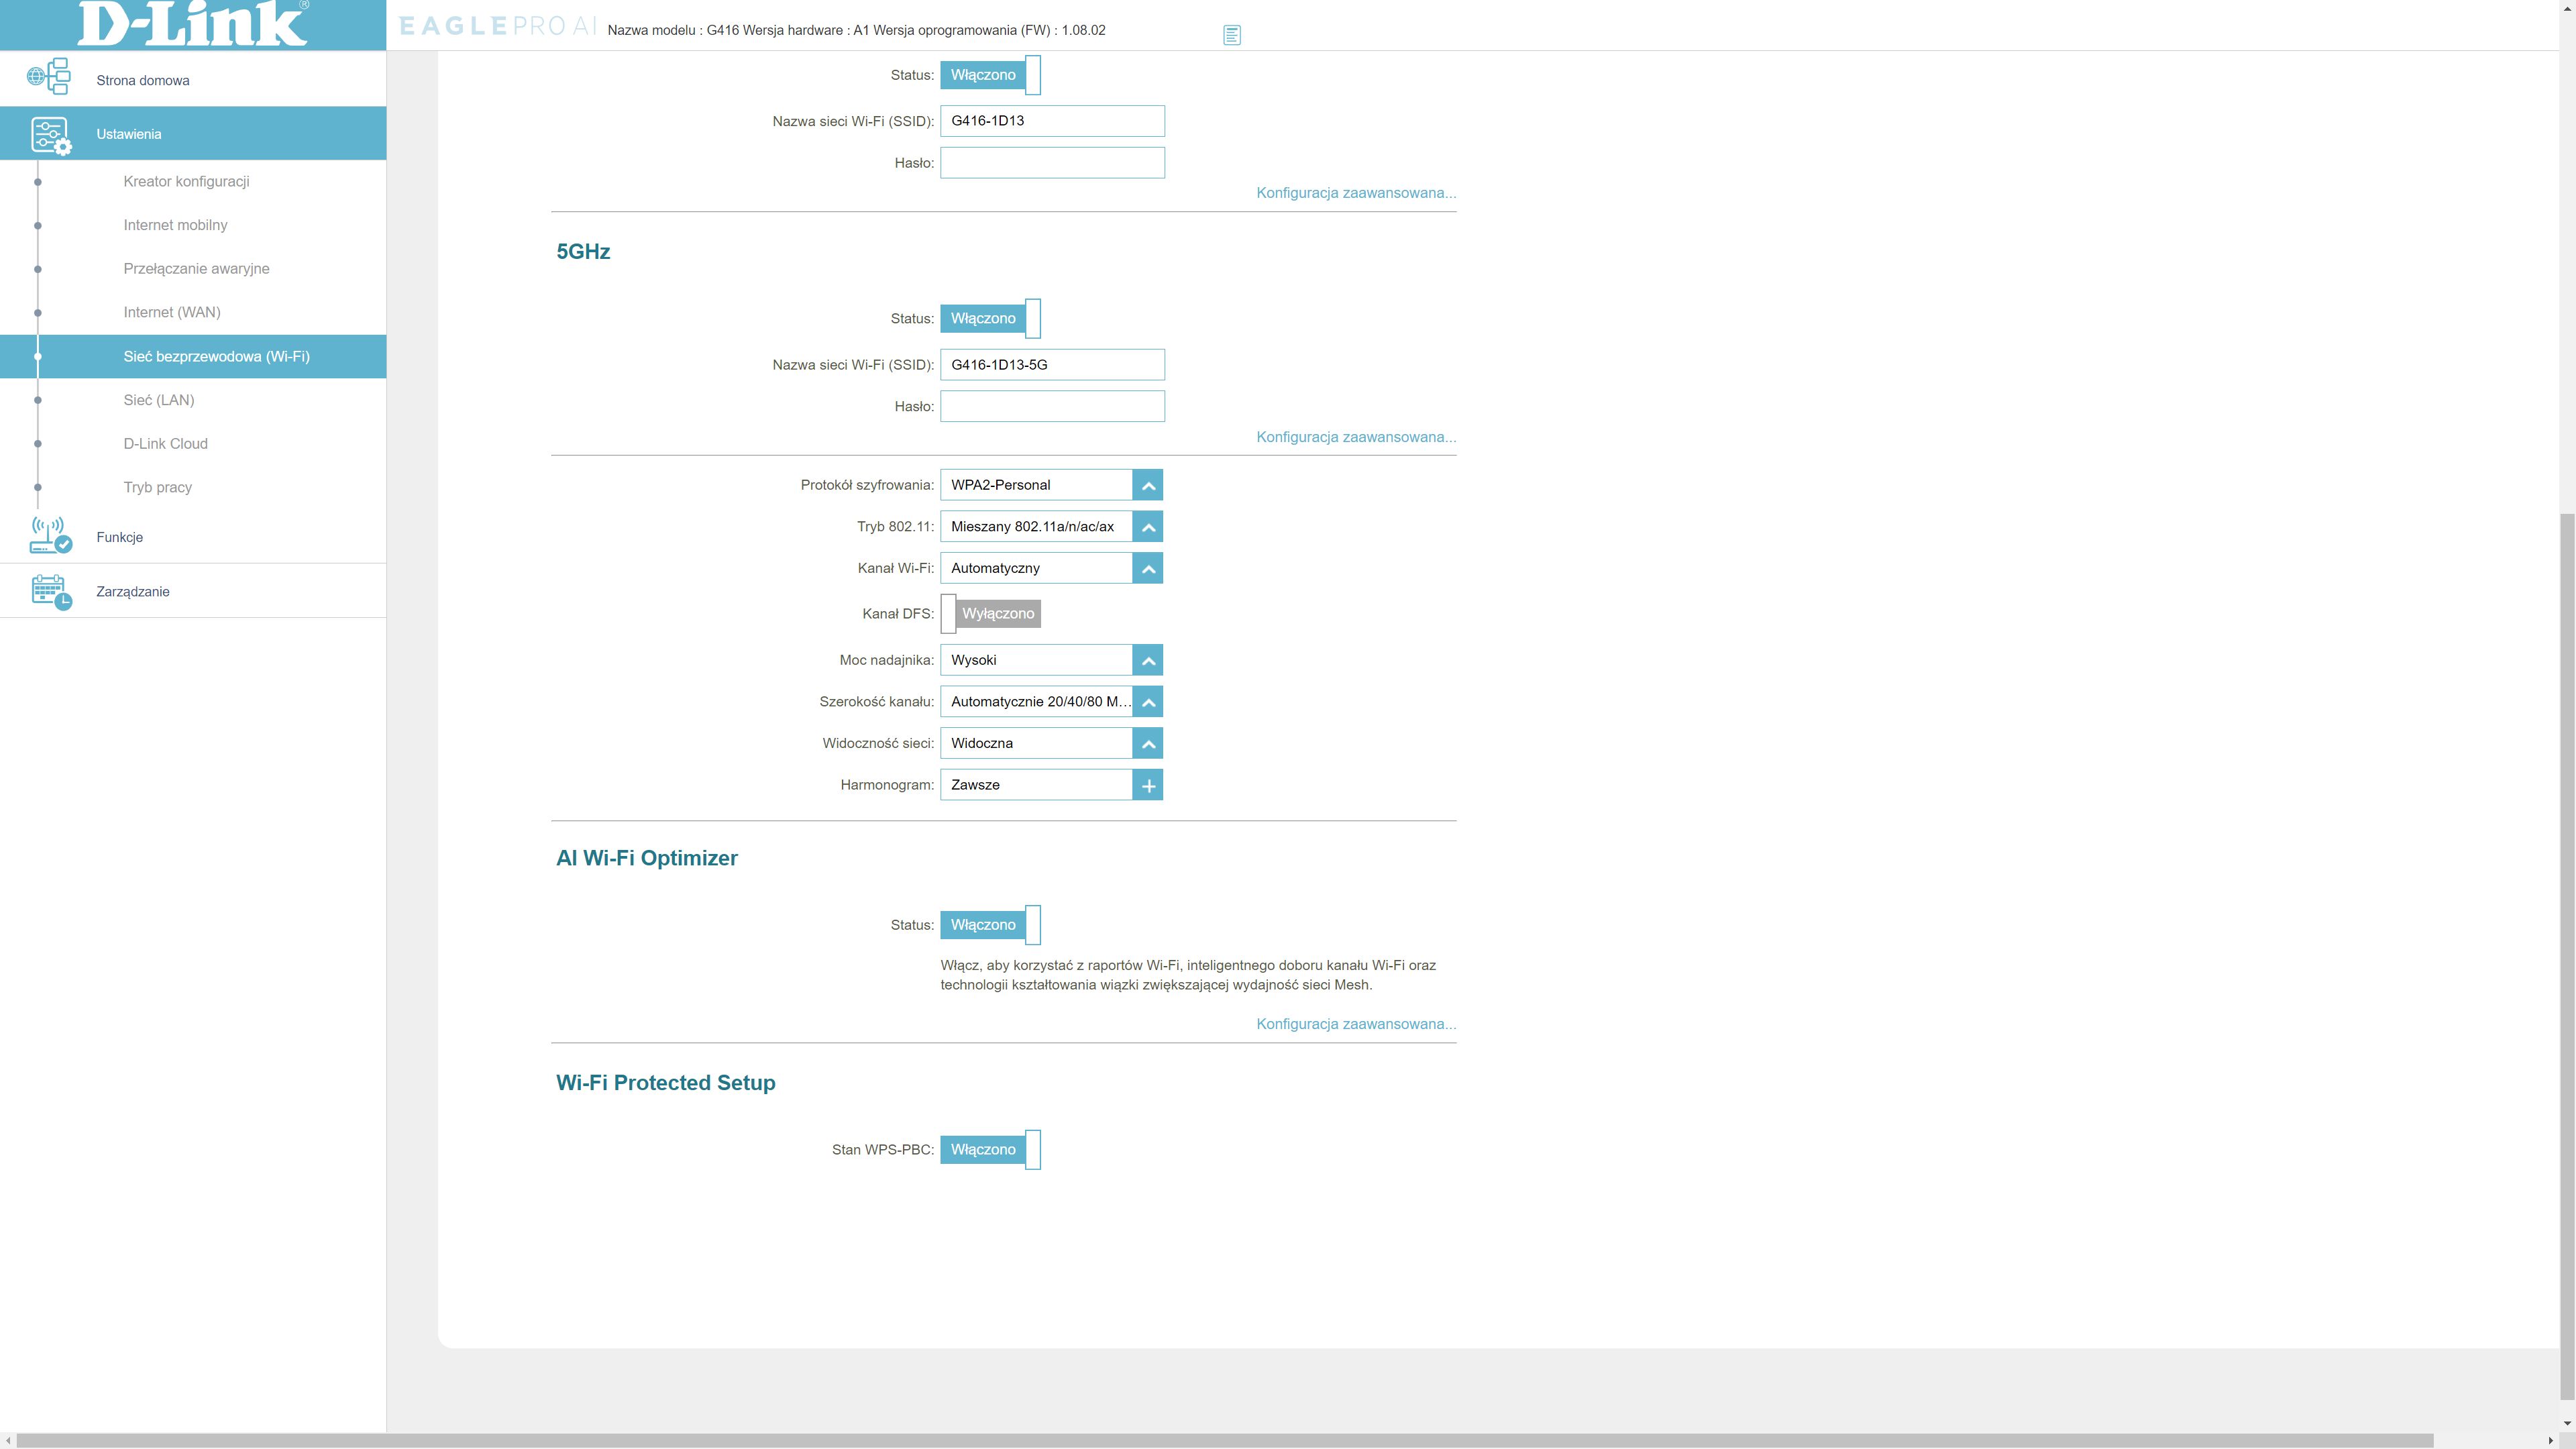Enable the Kanał DFS switch
The image size is (2576, 1449).
click(990, 614)
